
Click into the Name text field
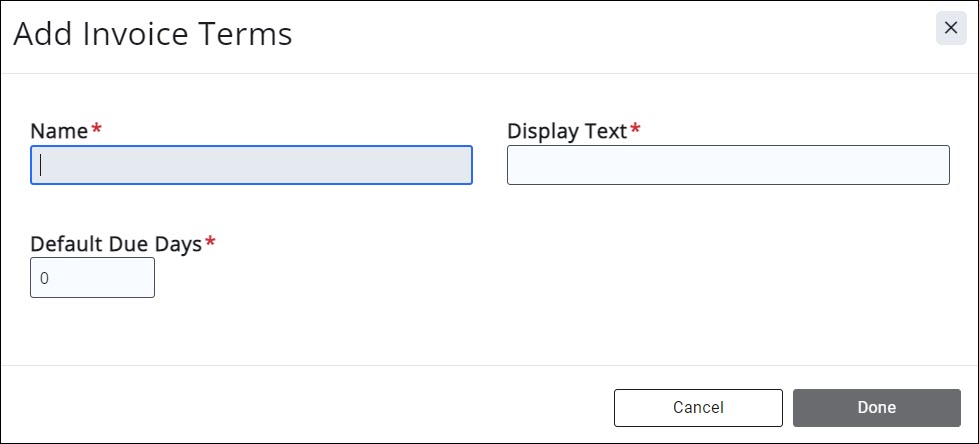pyautogui.click(x=251, y=165)
